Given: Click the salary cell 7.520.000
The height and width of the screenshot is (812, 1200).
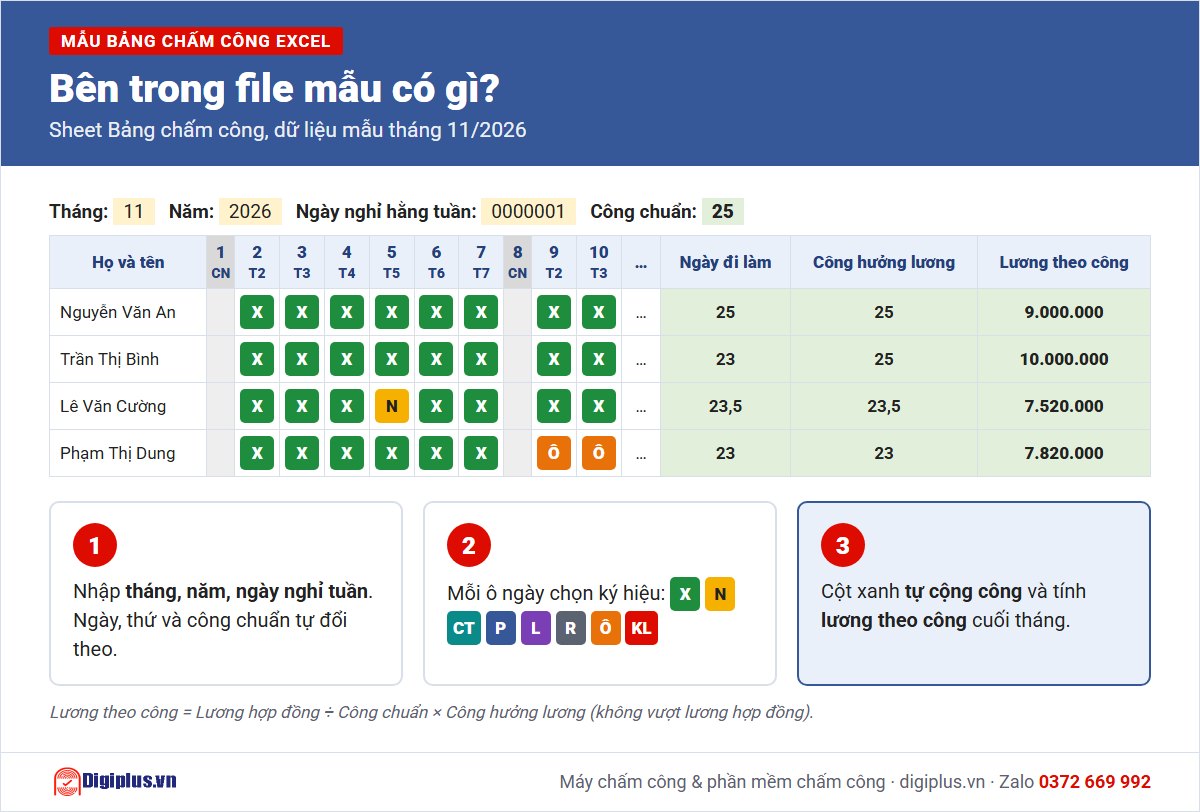Looking at the screenshot, I should click(x=1064, y=406).
